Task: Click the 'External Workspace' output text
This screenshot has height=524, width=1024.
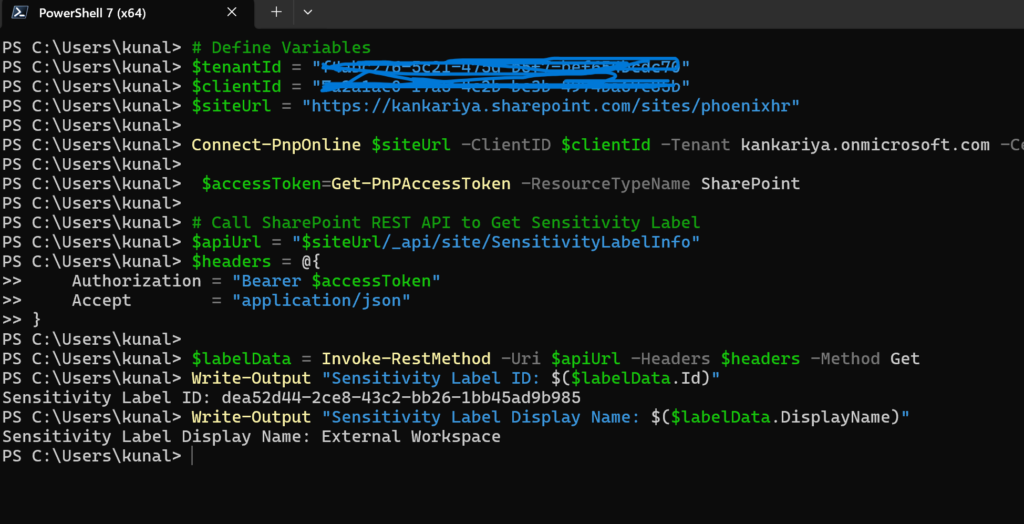Action: tap(411, 436)
